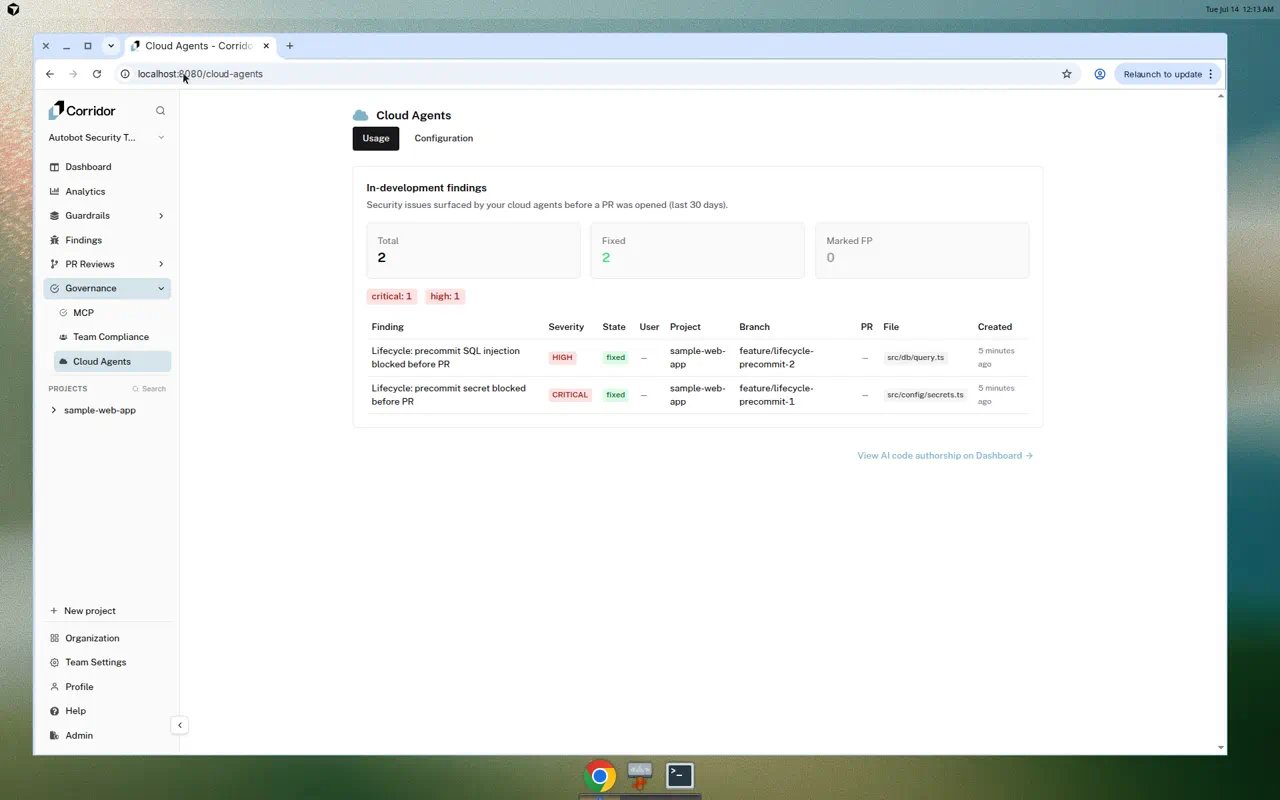Click the Team Settings gear icon
The width and height of the screenshot is (1280, 800).
click(54, 662)
